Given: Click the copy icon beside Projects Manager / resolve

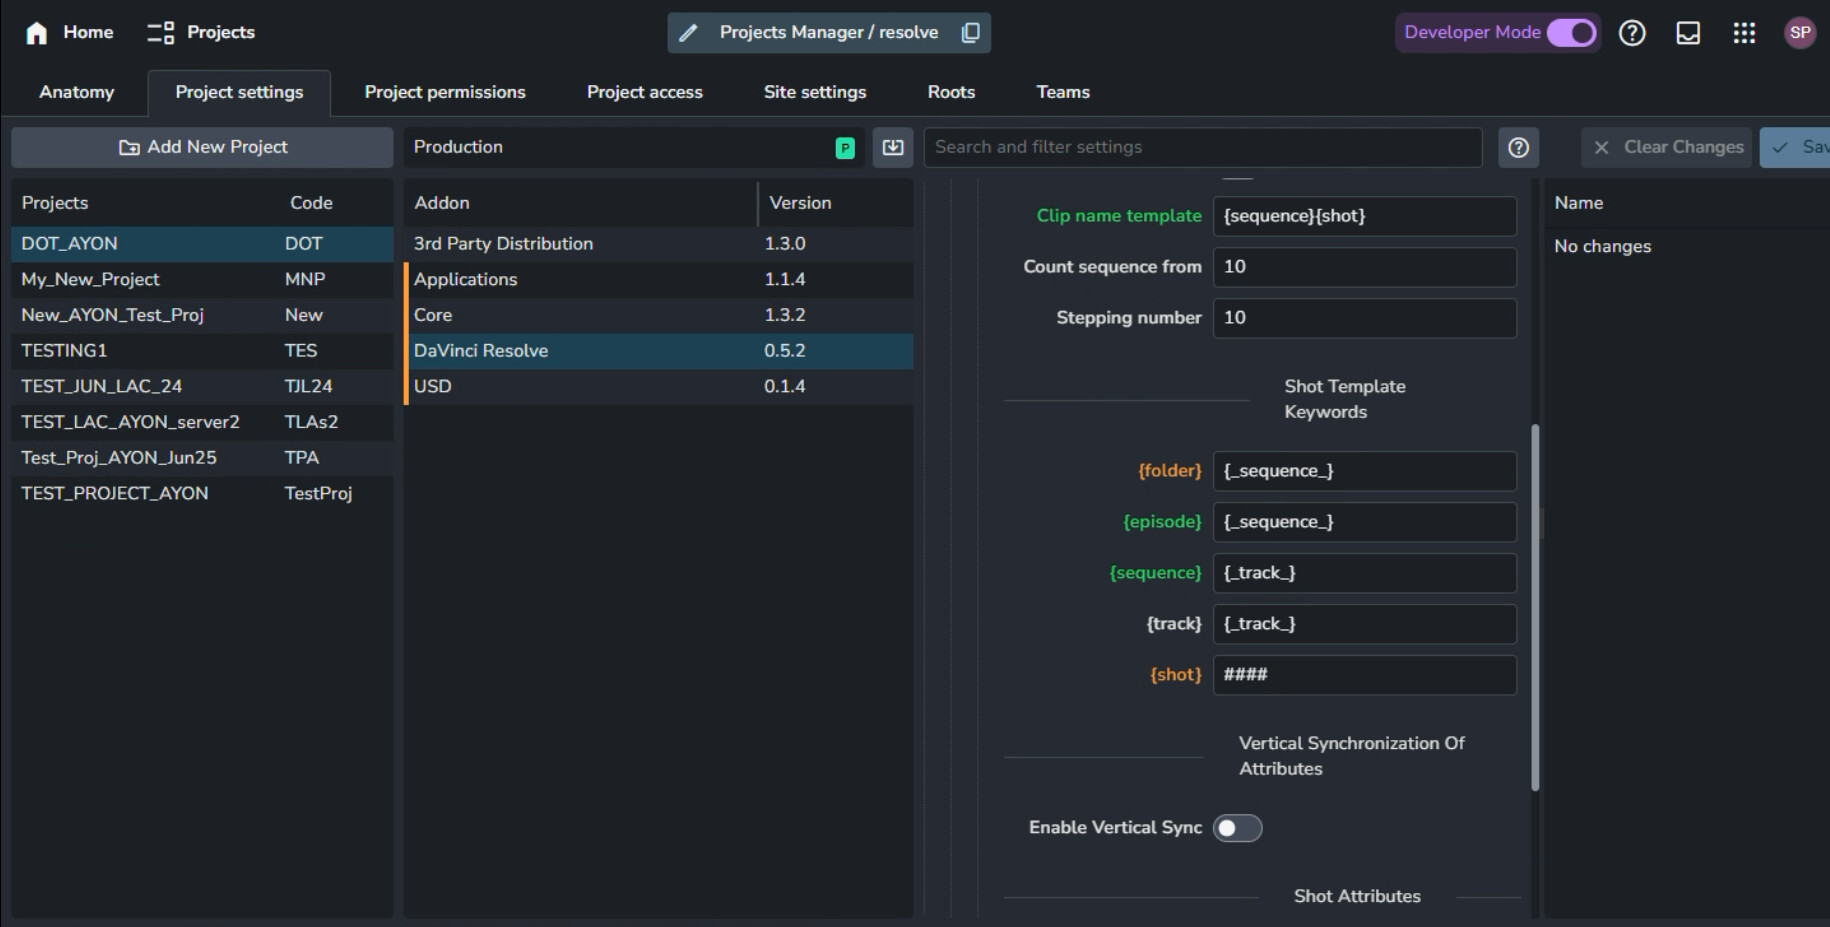Looking at the screenshot, I should coord(970,33).
